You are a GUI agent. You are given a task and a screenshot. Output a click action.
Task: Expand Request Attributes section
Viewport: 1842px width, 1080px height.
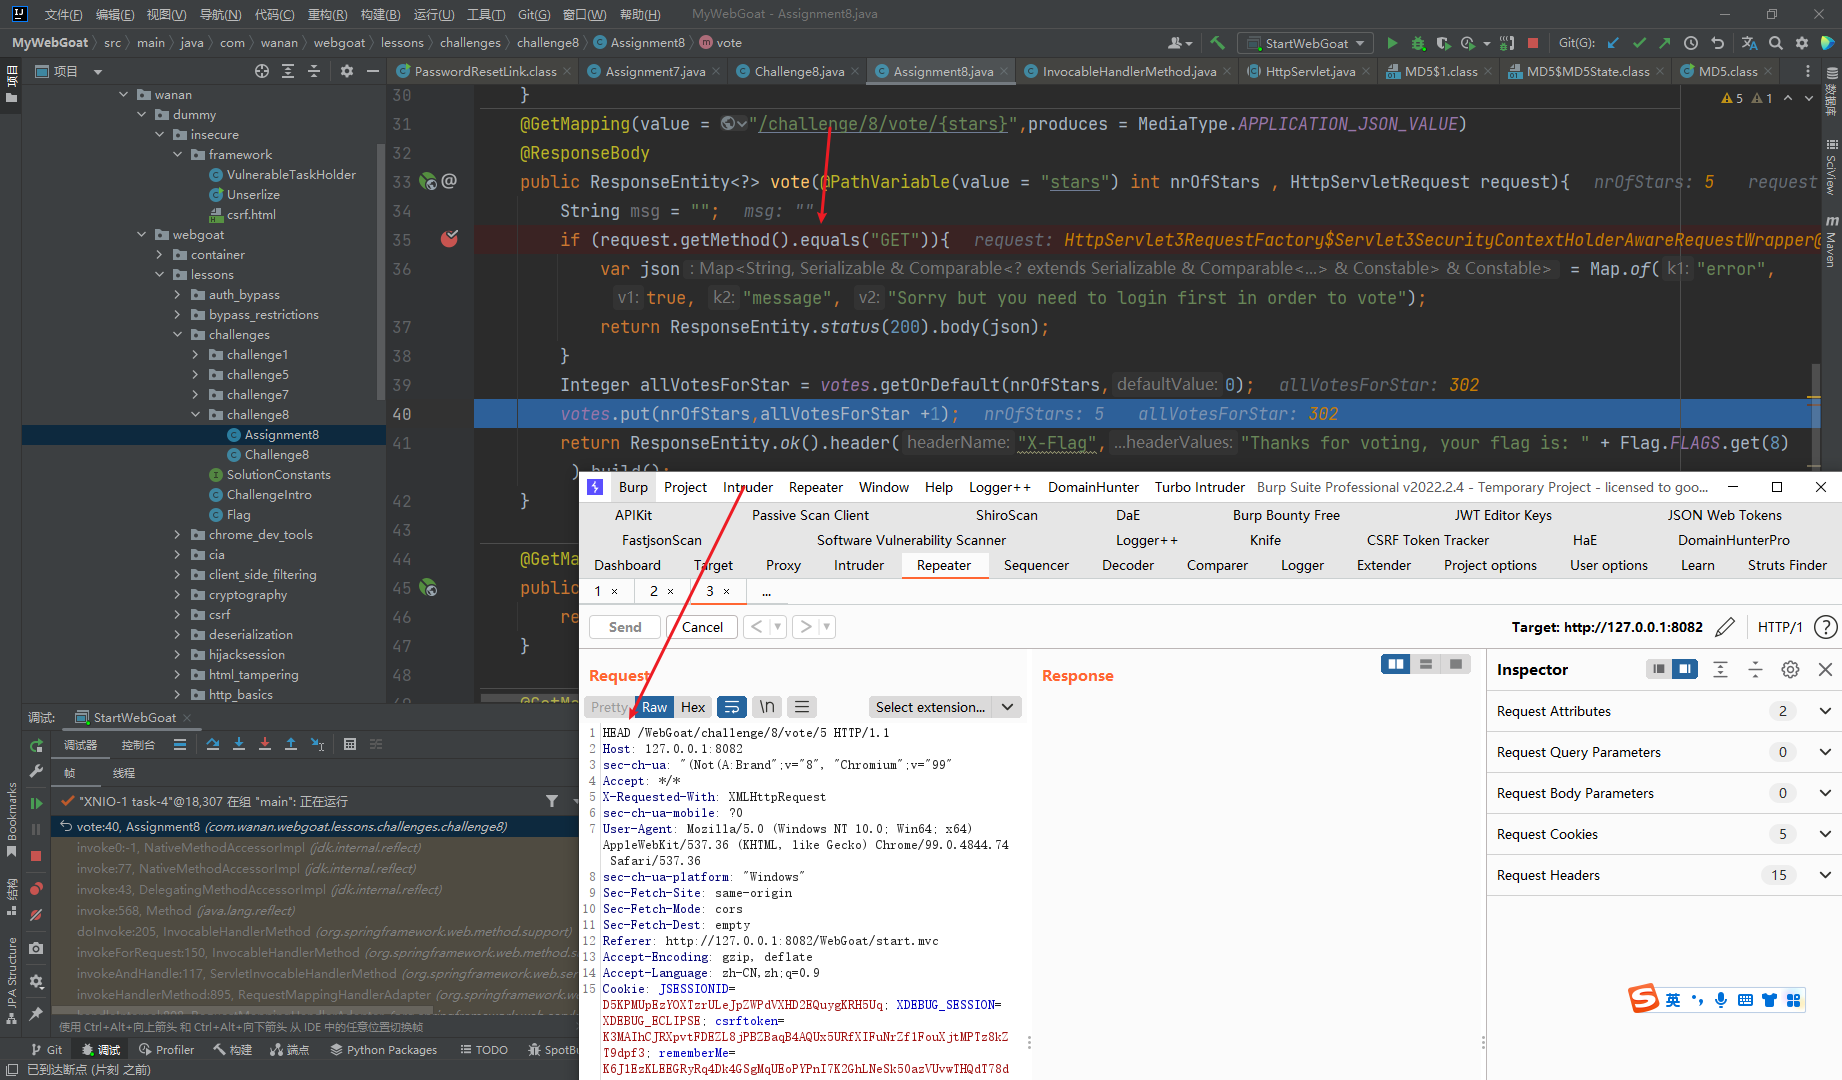coord(1825,711)
